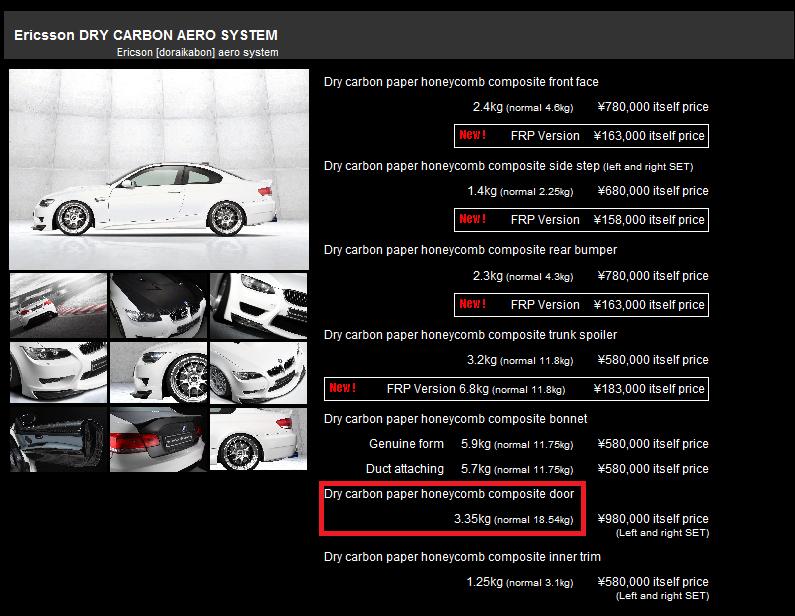Click the side step FRP Version ¥158,000 box
The image size is (795, 616).
(x=581, y=220)
